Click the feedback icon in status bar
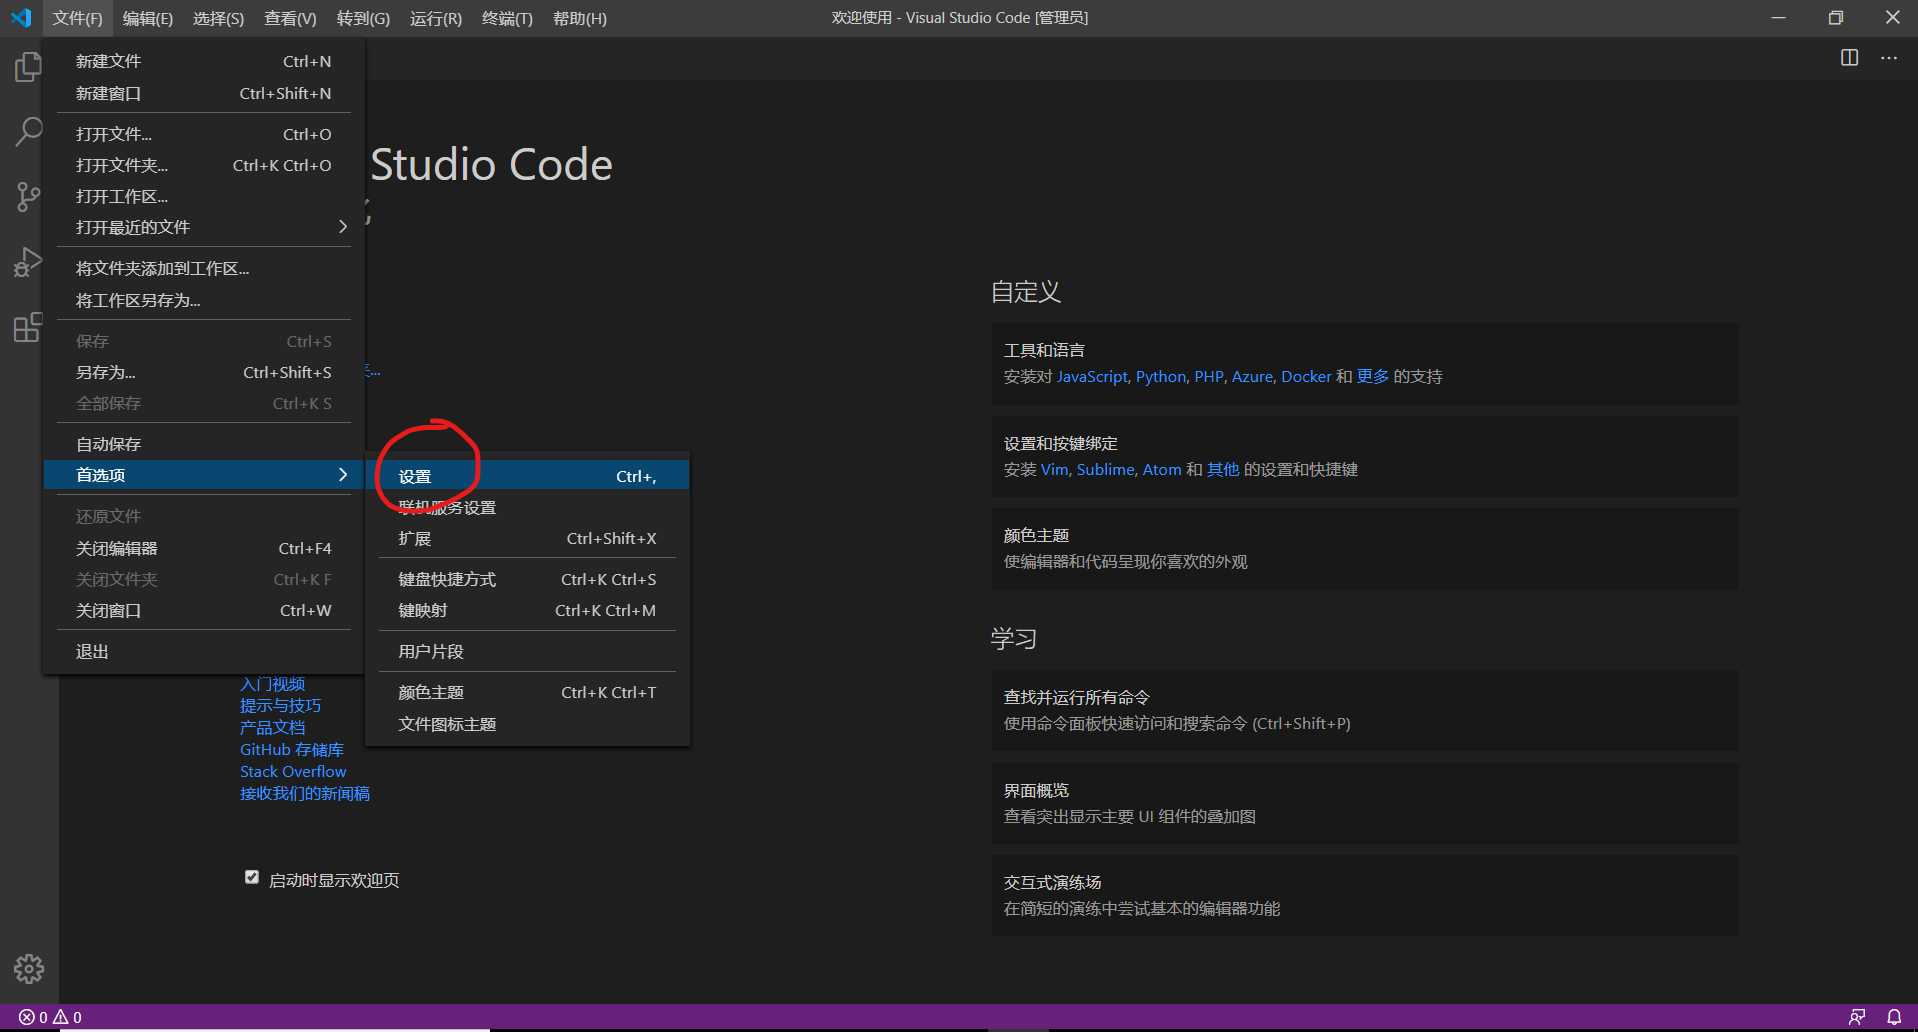1918x1032 pixels. click(1857, 1017)
